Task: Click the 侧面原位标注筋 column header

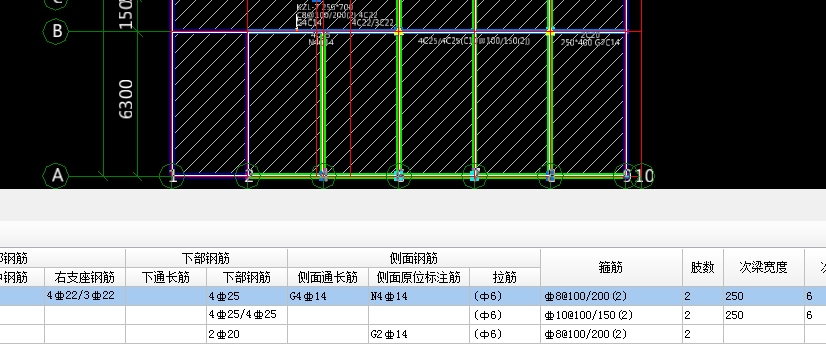Action: [x=419, y=277]
